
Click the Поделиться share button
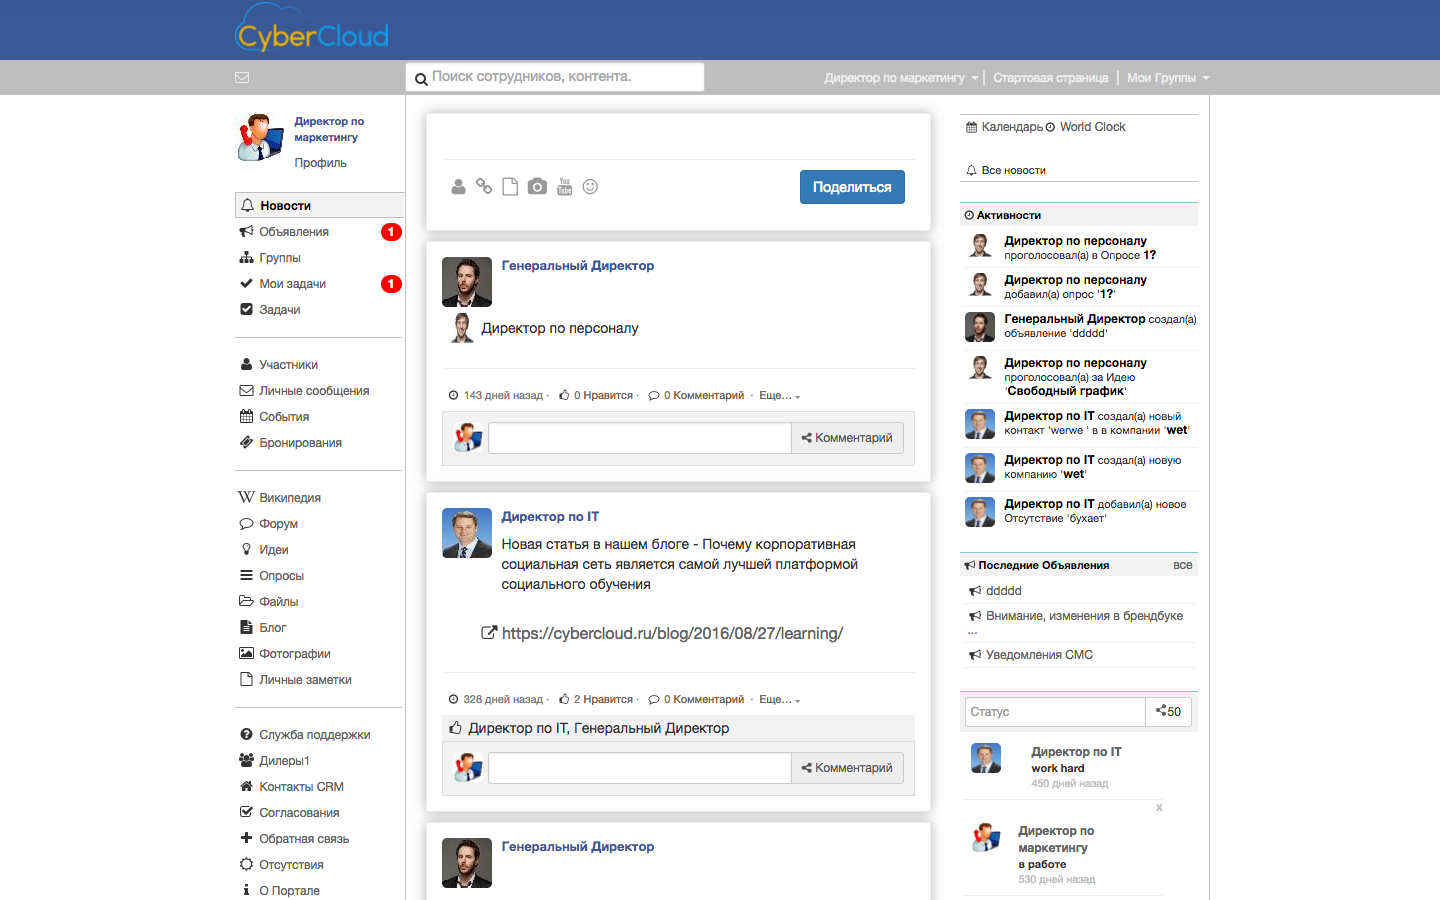point(852,186)
